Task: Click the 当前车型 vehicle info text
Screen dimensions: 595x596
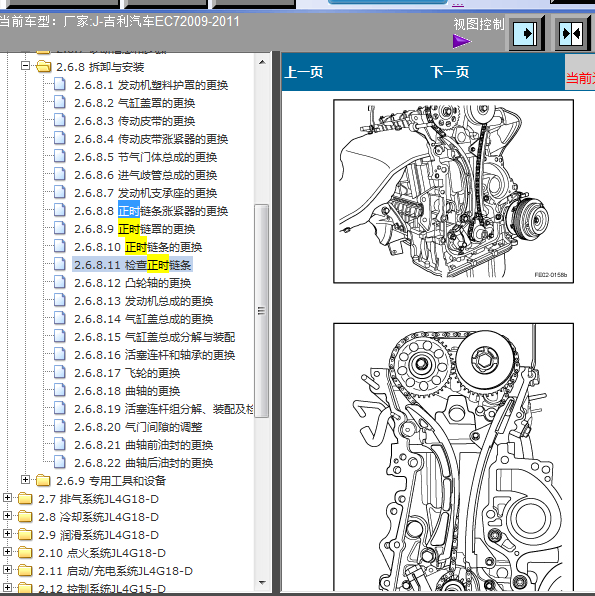Action: 120,21
